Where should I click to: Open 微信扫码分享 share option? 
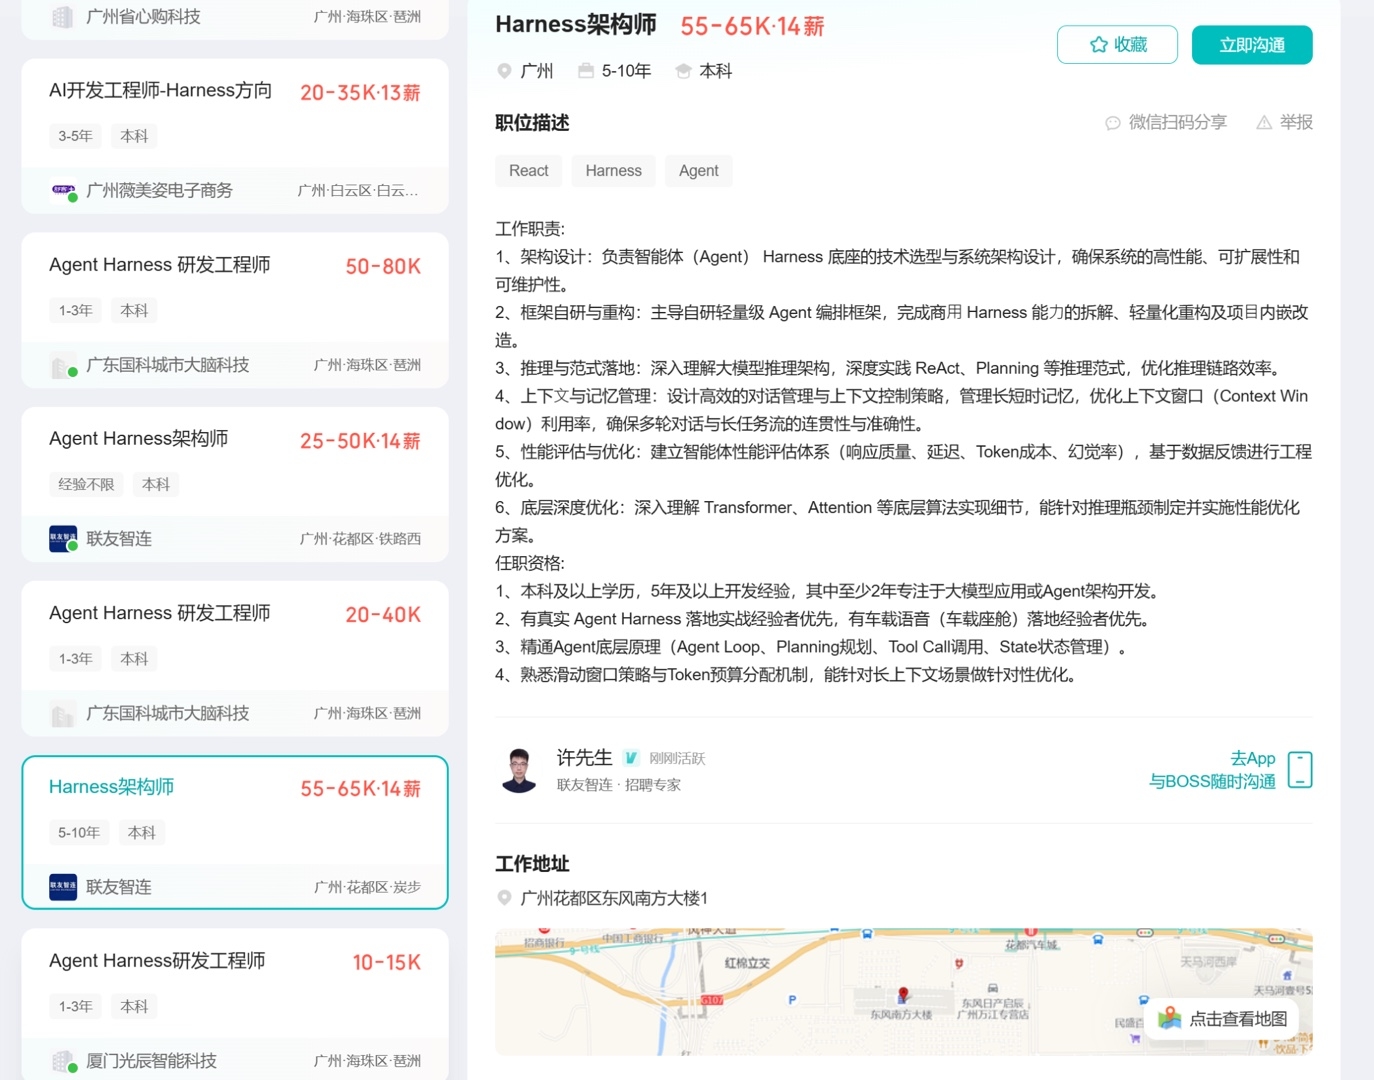coord(1166,122)
